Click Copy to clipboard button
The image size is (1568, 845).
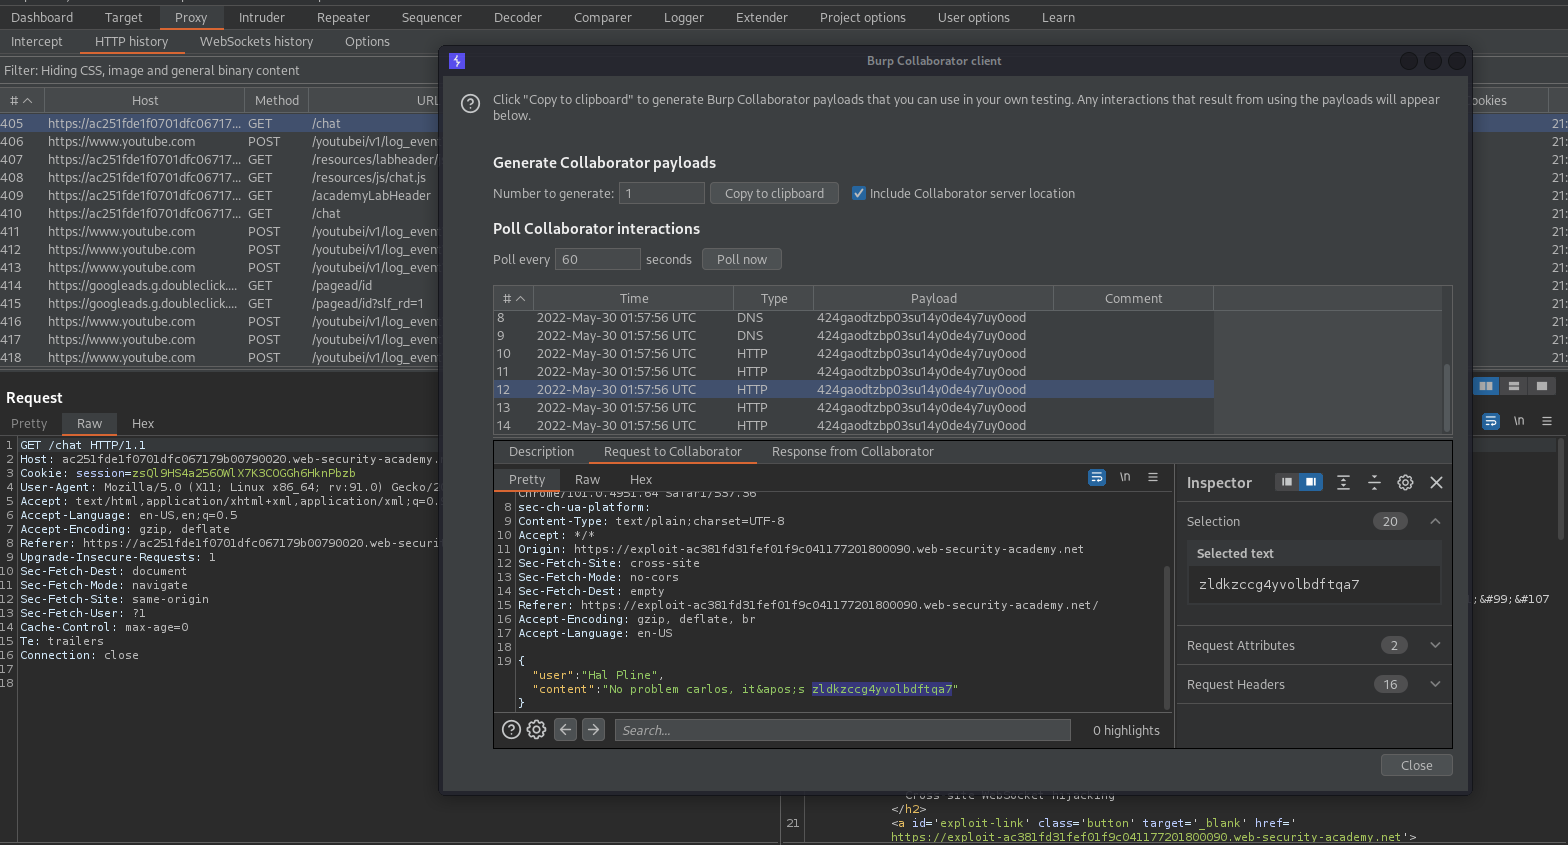coord(774,193)
